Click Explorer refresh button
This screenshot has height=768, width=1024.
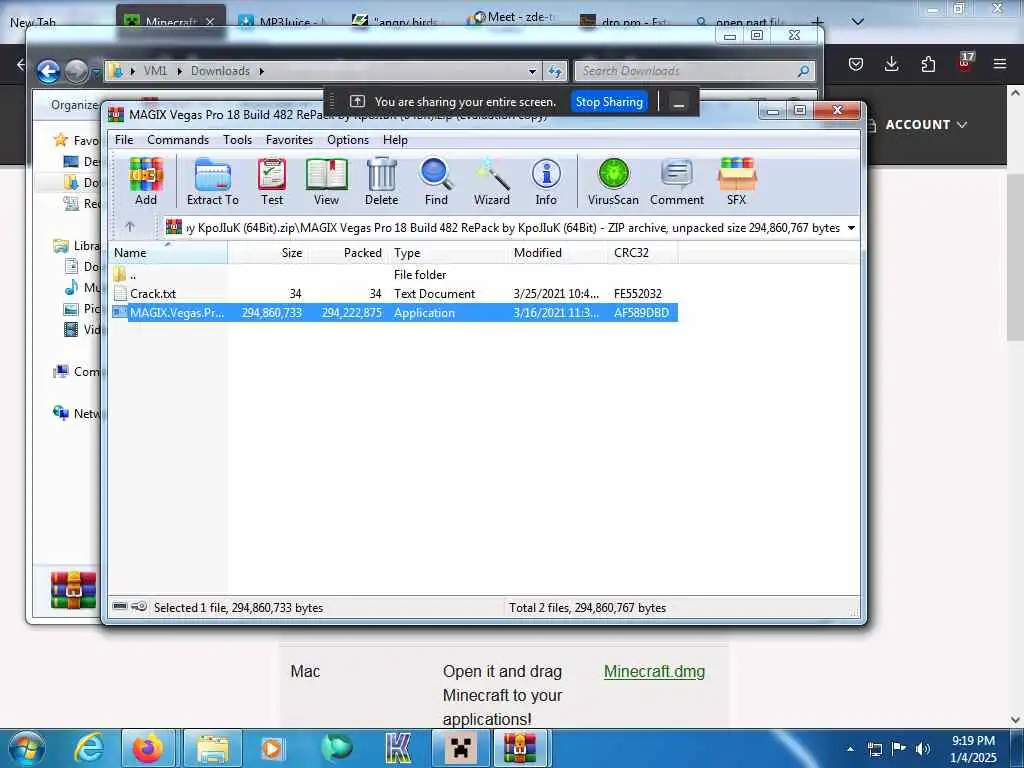555,71
